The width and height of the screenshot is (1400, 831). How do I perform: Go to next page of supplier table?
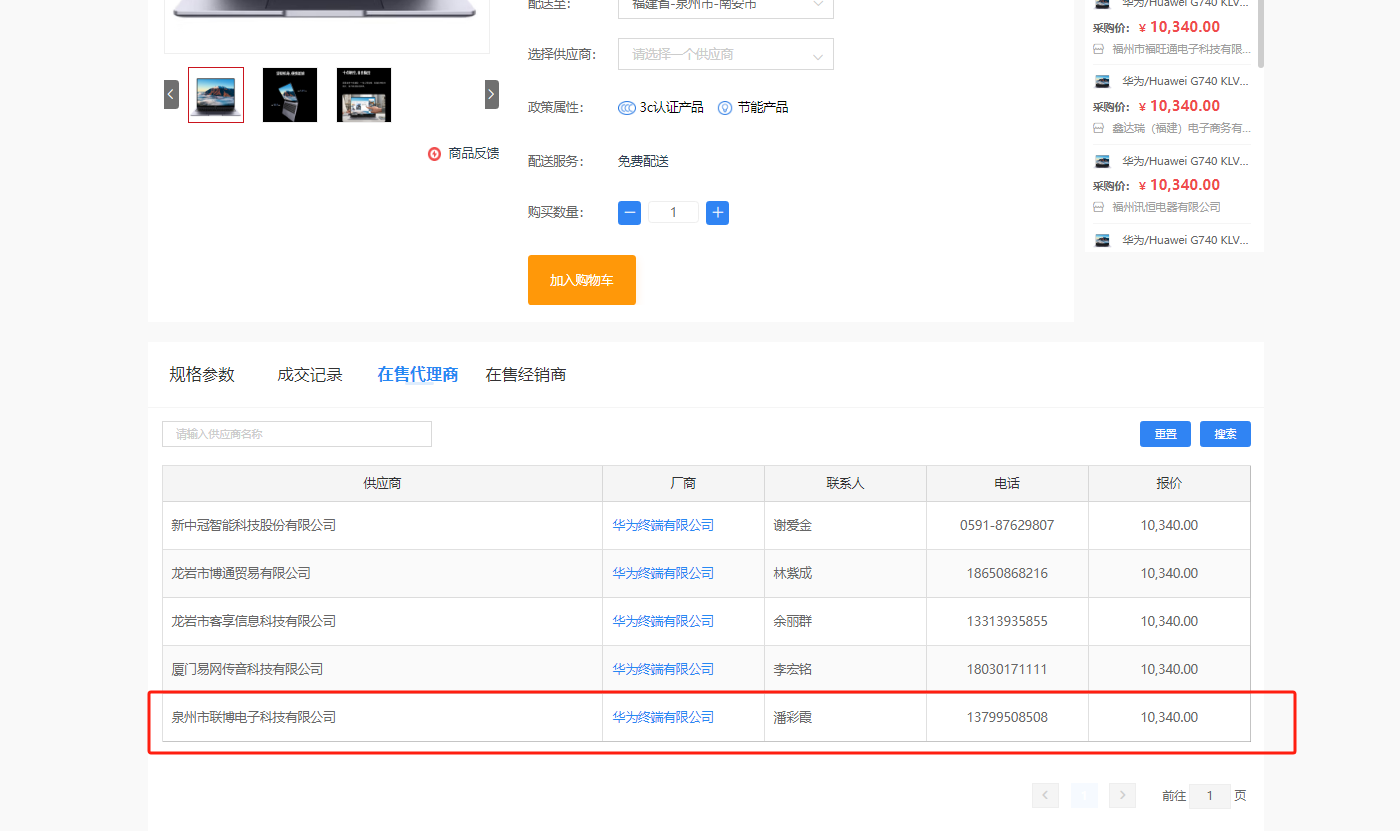click(x=1122, y=795)
